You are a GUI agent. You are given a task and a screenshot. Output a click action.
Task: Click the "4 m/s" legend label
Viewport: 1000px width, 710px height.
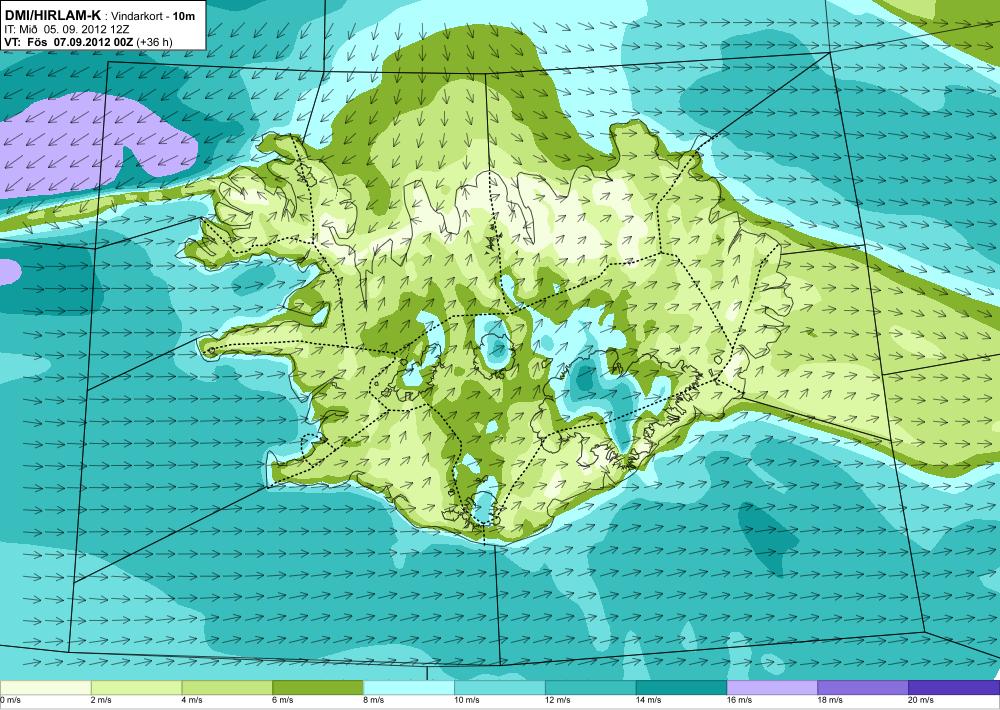[192, 700]
